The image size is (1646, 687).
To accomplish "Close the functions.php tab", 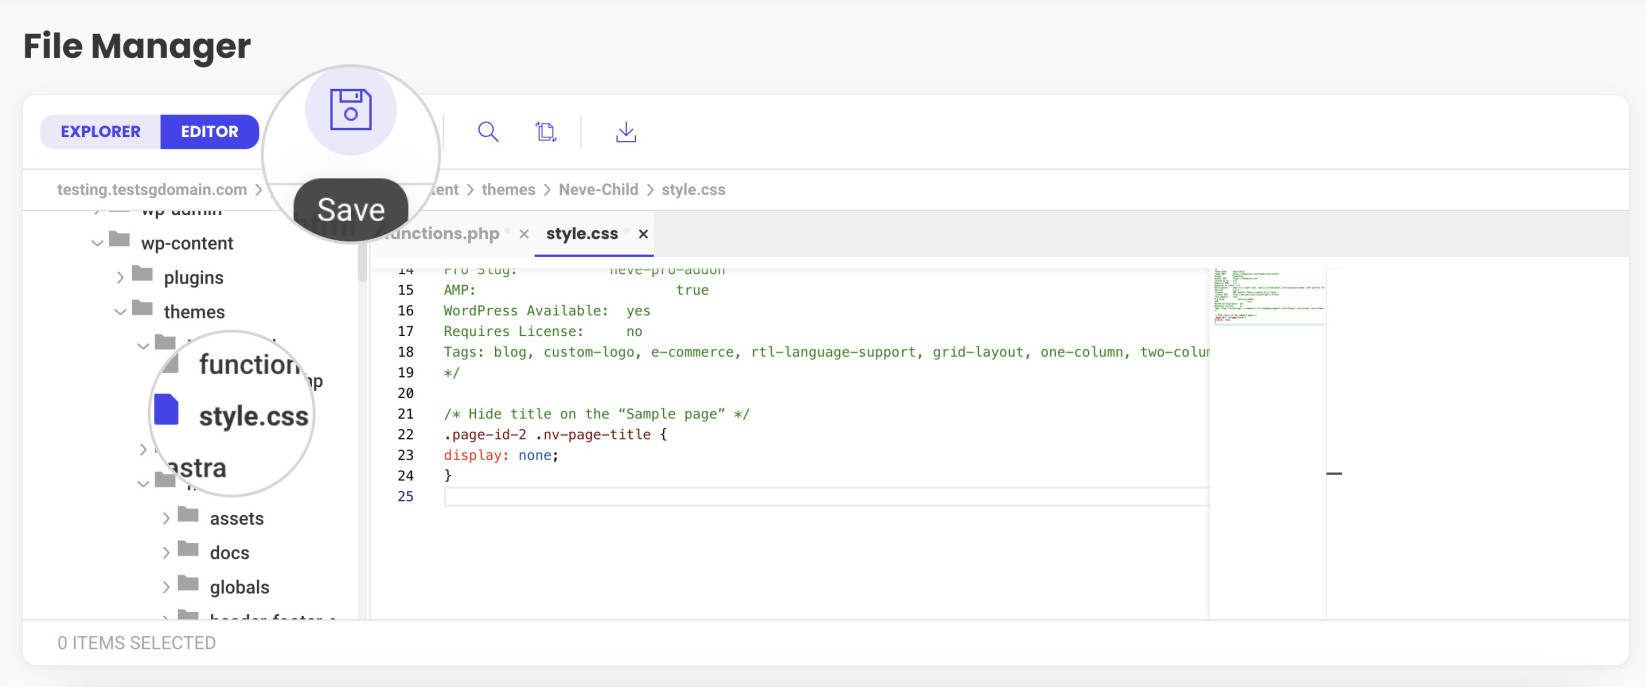I will tap(524, 234).
